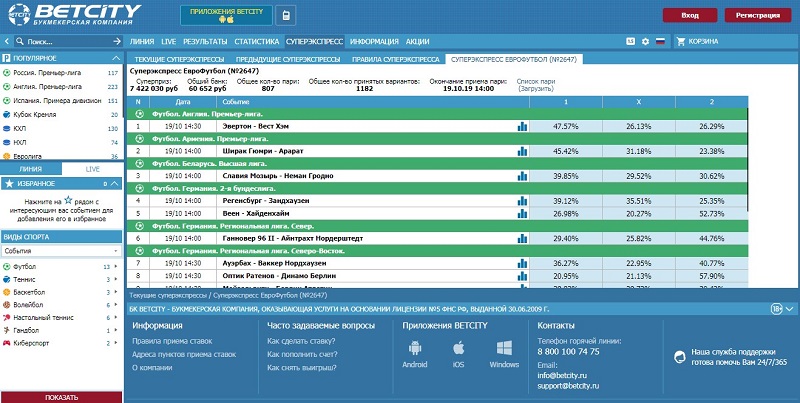Click the red ПОКАЗАТЬ button
Image resolution: width=800 pixels, height=403 pixels.
coord(61,396)
